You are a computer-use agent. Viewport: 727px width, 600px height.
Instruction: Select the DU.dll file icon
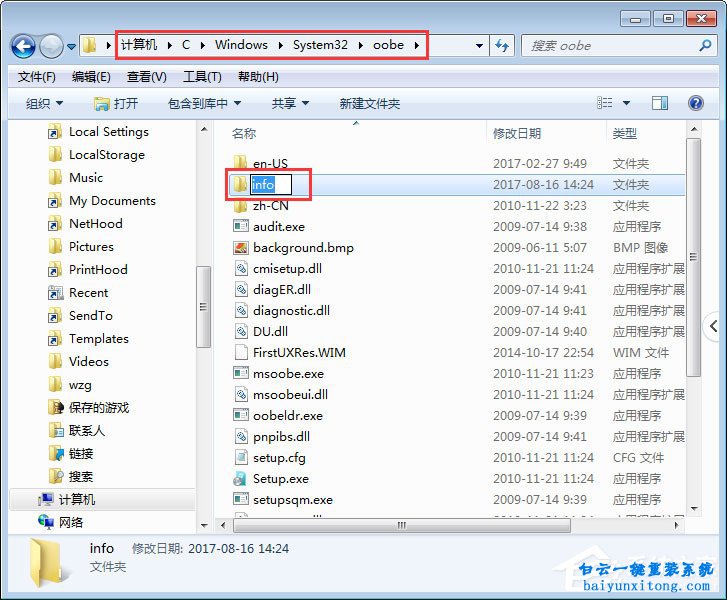pyautogui.click(x=241, y=332)
